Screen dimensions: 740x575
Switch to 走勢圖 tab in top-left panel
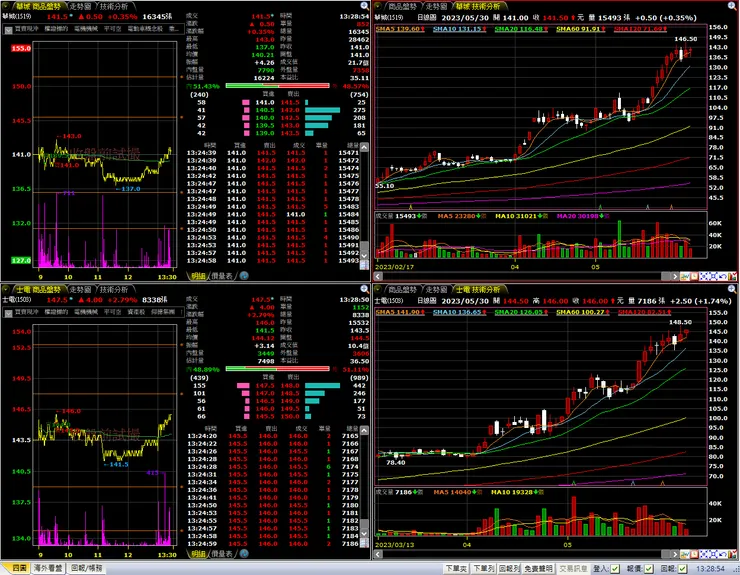coord(80,7)
